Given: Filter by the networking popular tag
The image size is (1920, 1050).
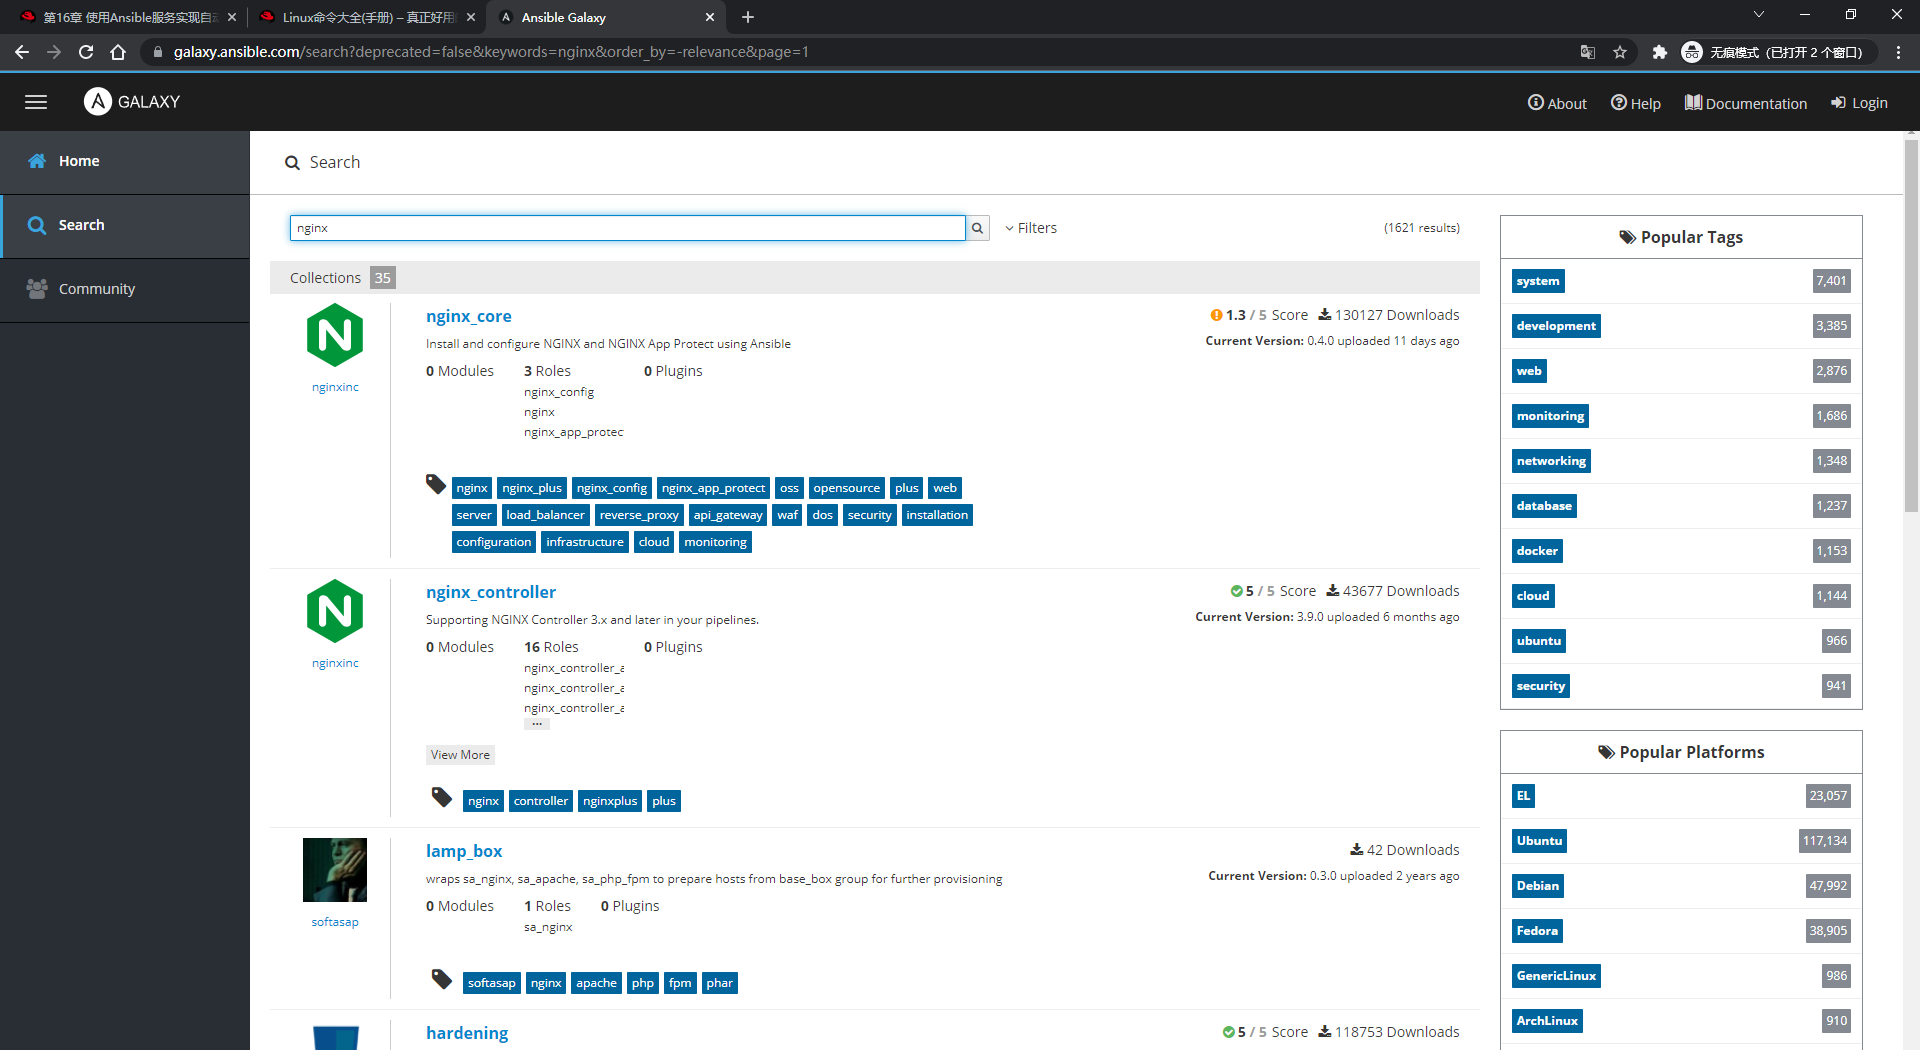Looking at the screenshot, I should [x=1551, y=461].
